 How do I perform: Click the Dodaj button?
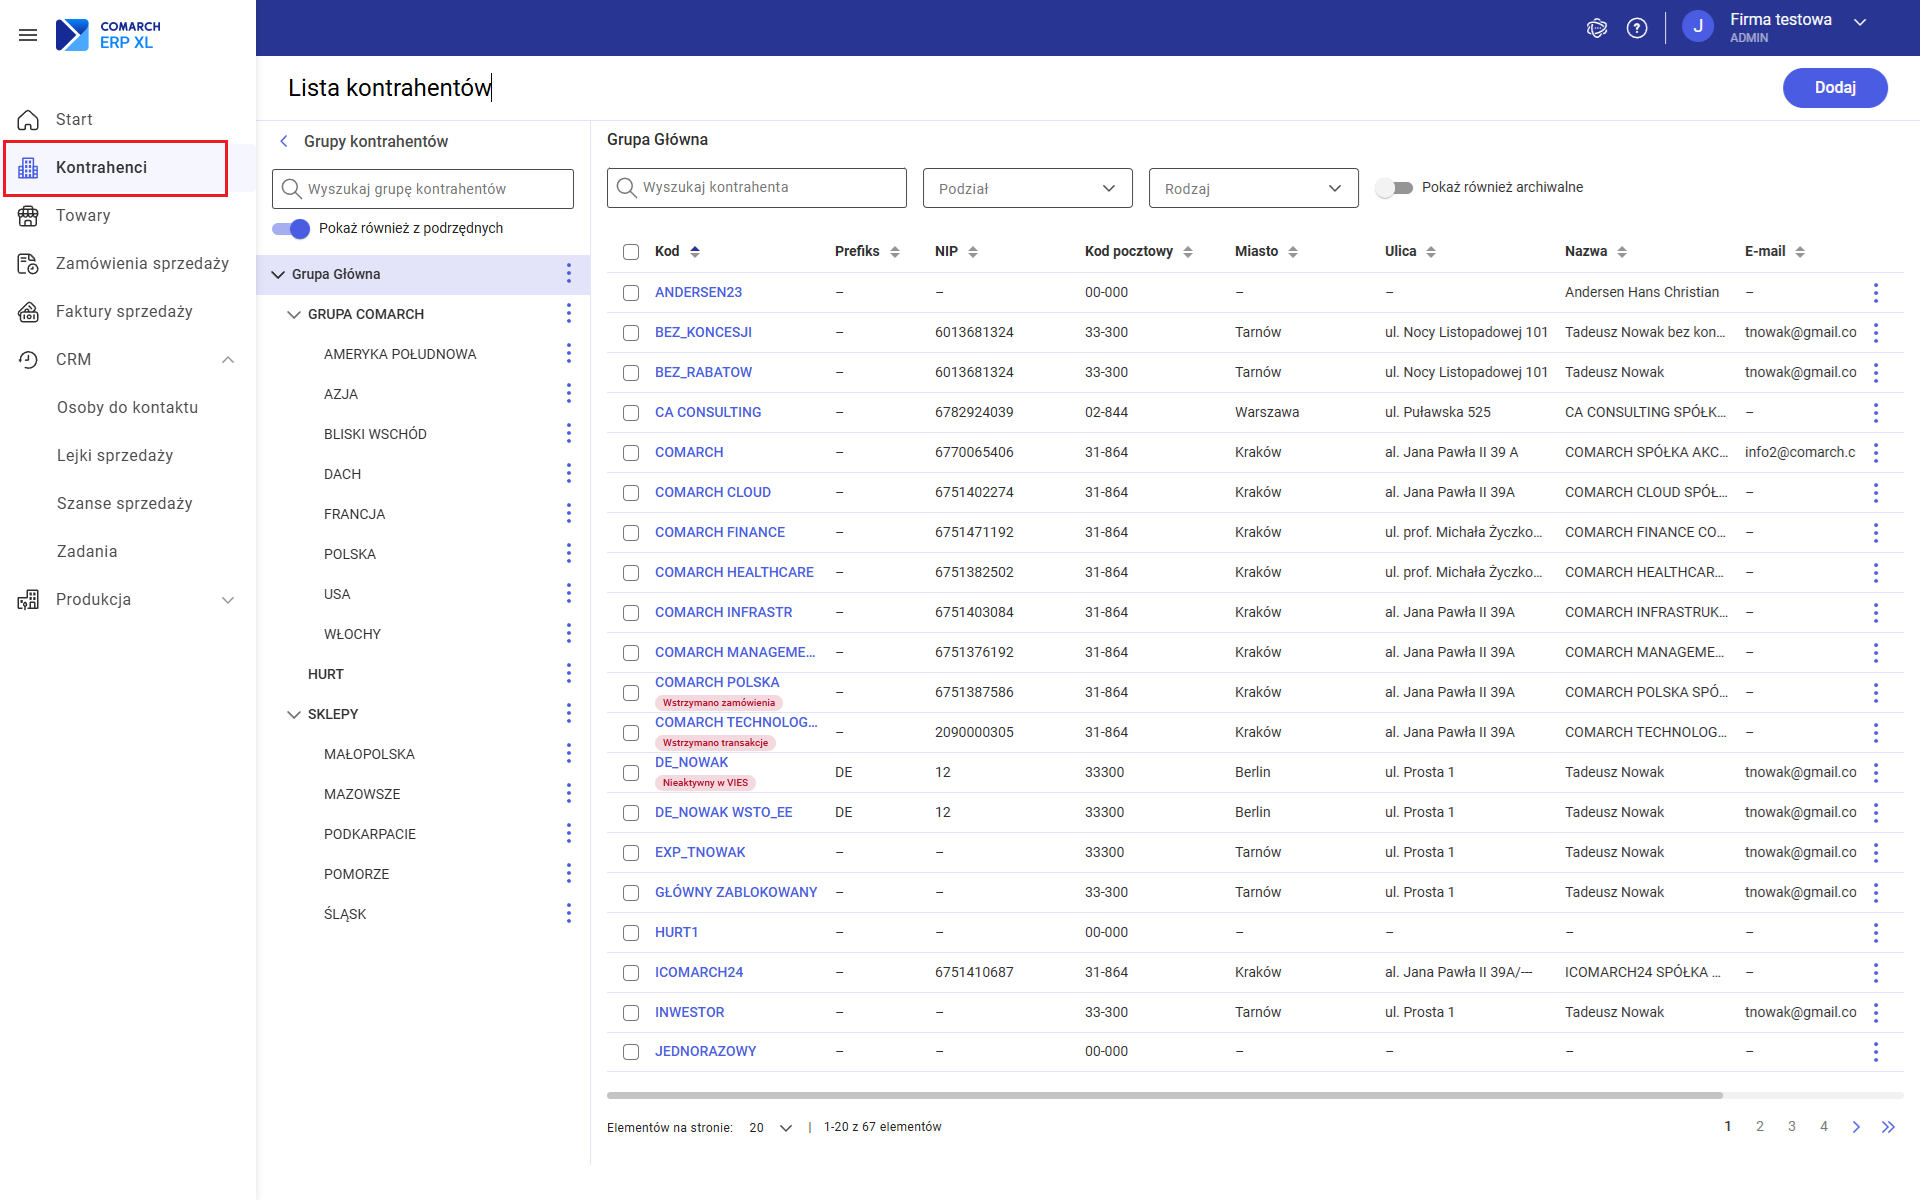click(1835, 87)
